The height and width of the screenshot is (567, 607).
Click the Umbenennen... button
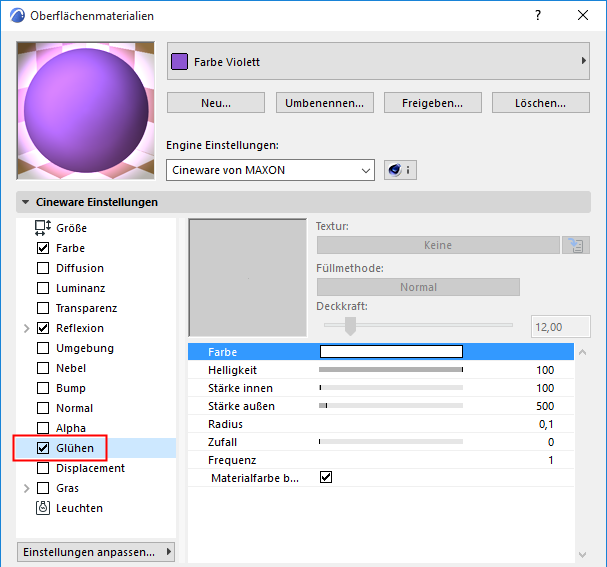[324, 103]
